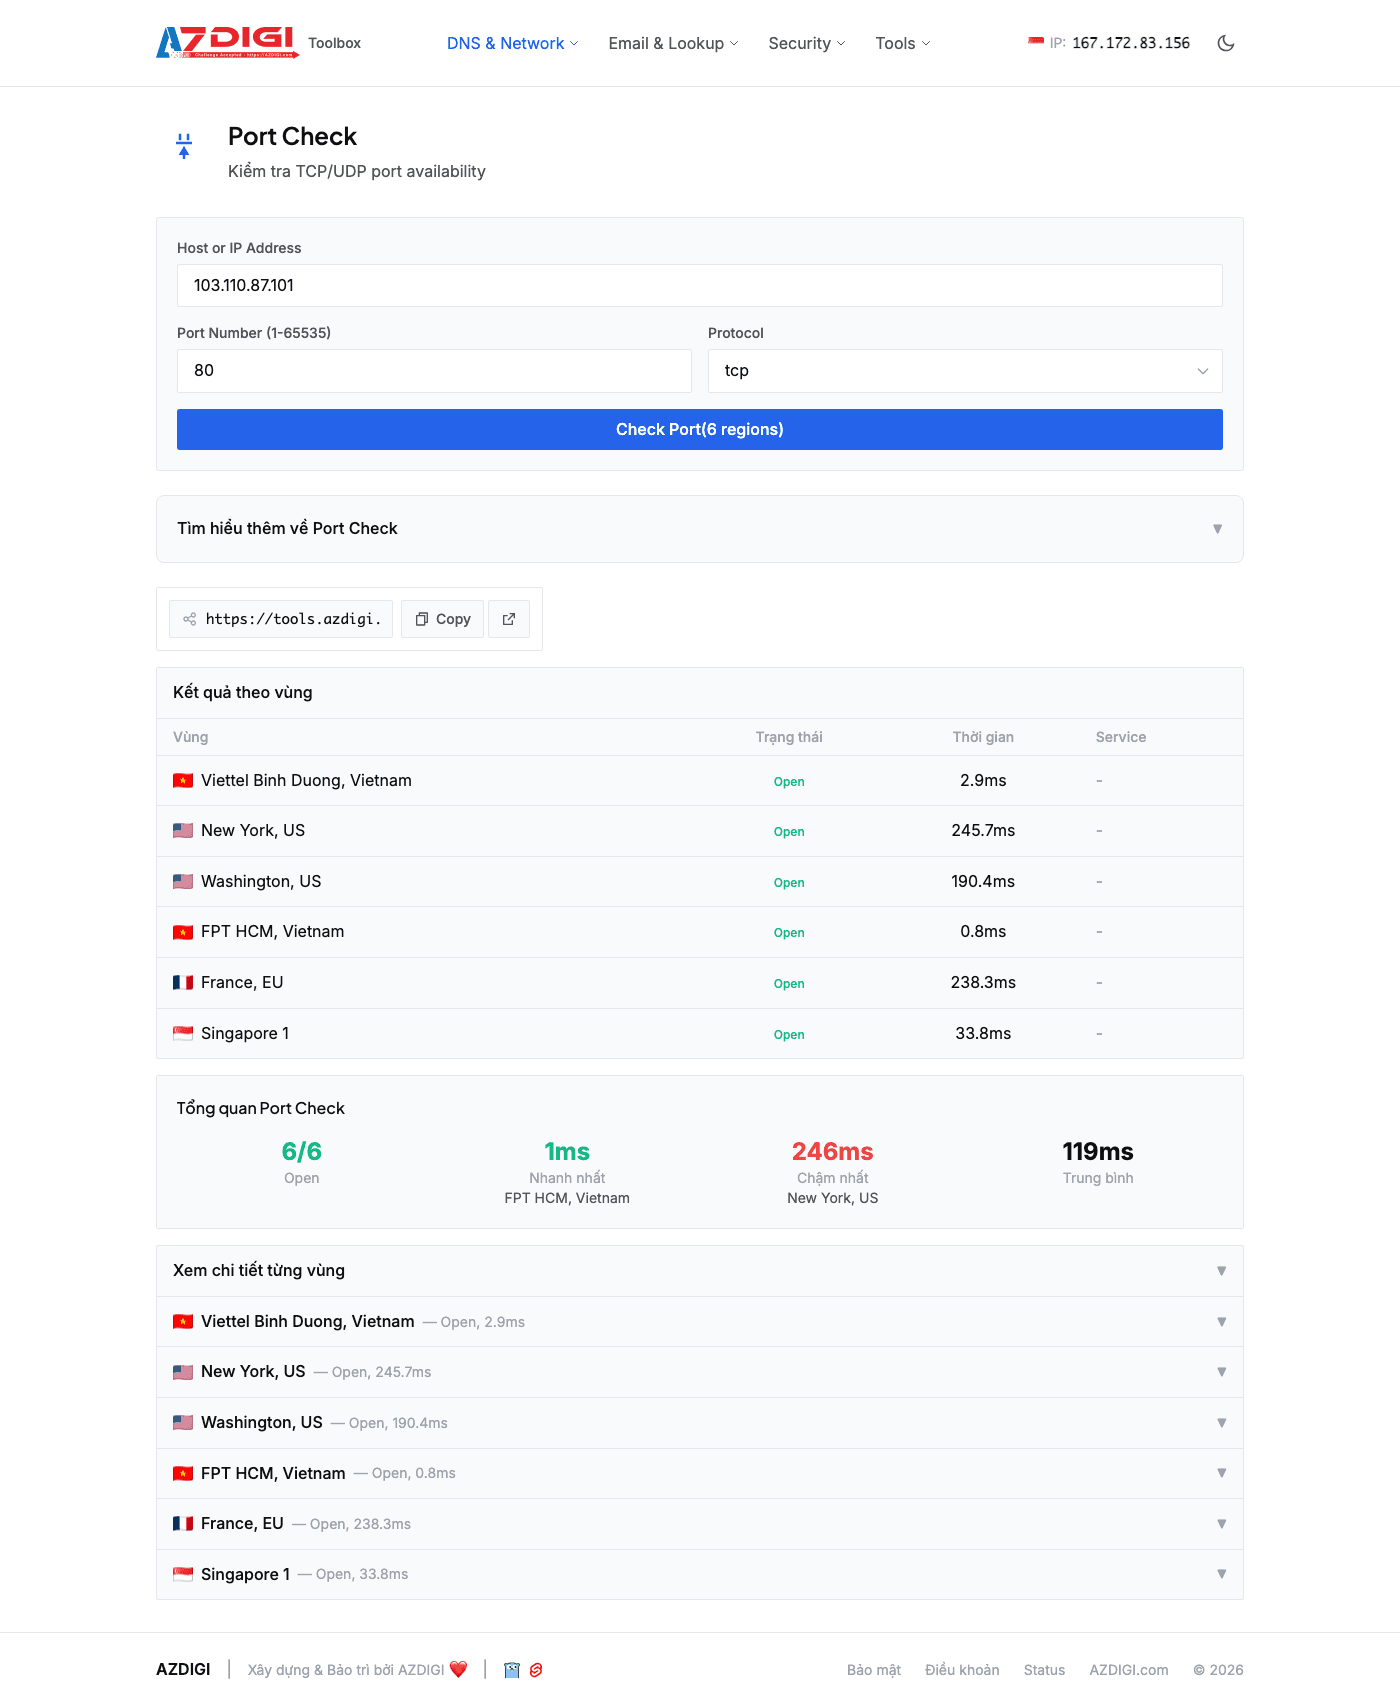The width and height of the screenshot is (1400, 1707).
Task: Click the AZDIGI logo in header
Action: pyautogui.click(x=227, y=42)
